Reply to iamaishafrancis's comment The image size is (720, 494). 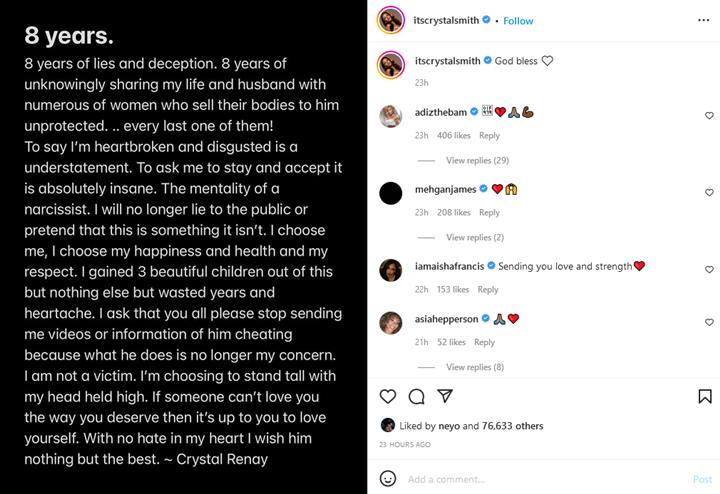[488, 289]
